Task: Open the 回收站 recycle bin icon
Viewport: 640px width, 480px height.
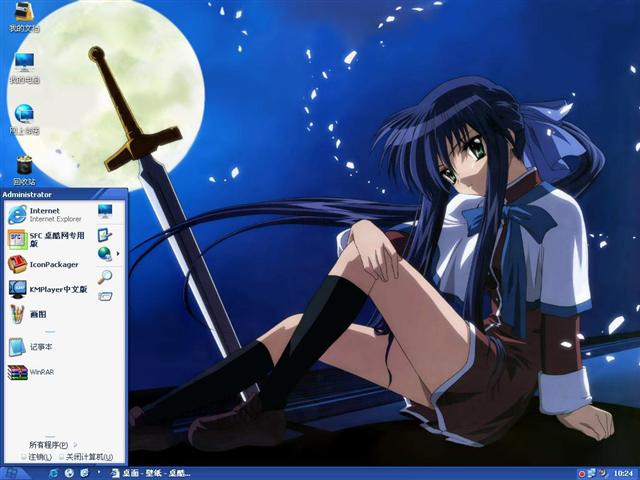Action: pyautogui.click(x=24, y=170)
